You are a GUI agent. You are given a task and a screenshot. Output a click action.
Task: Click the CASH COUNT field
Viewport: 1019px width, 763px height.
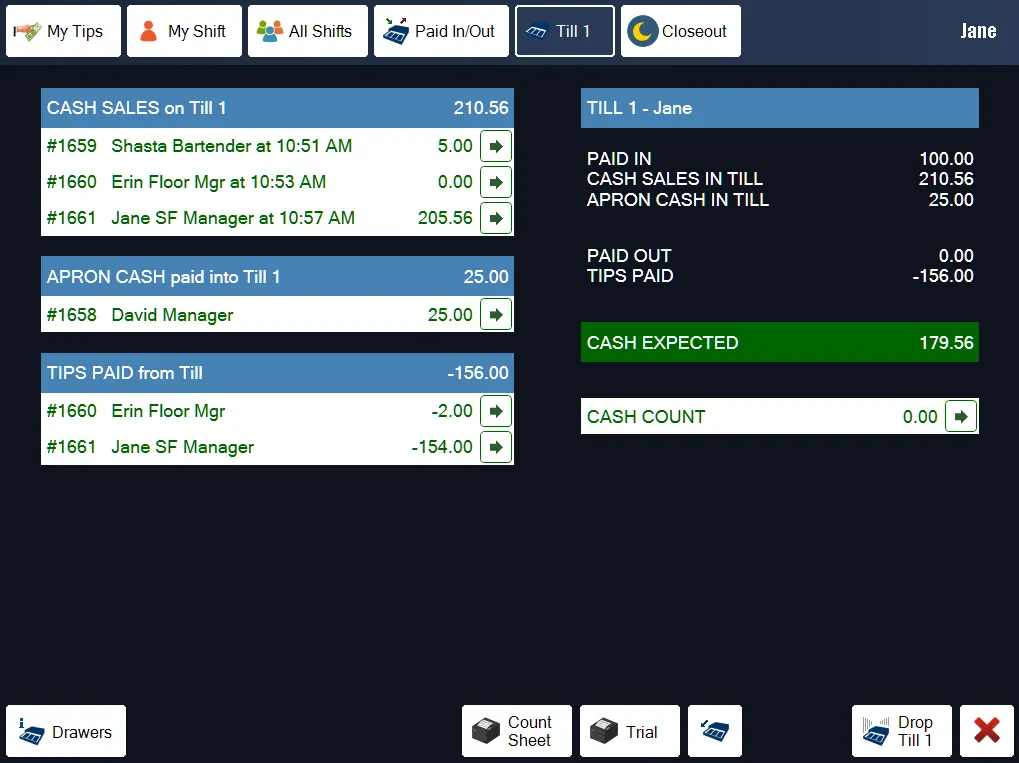[780, 417]
